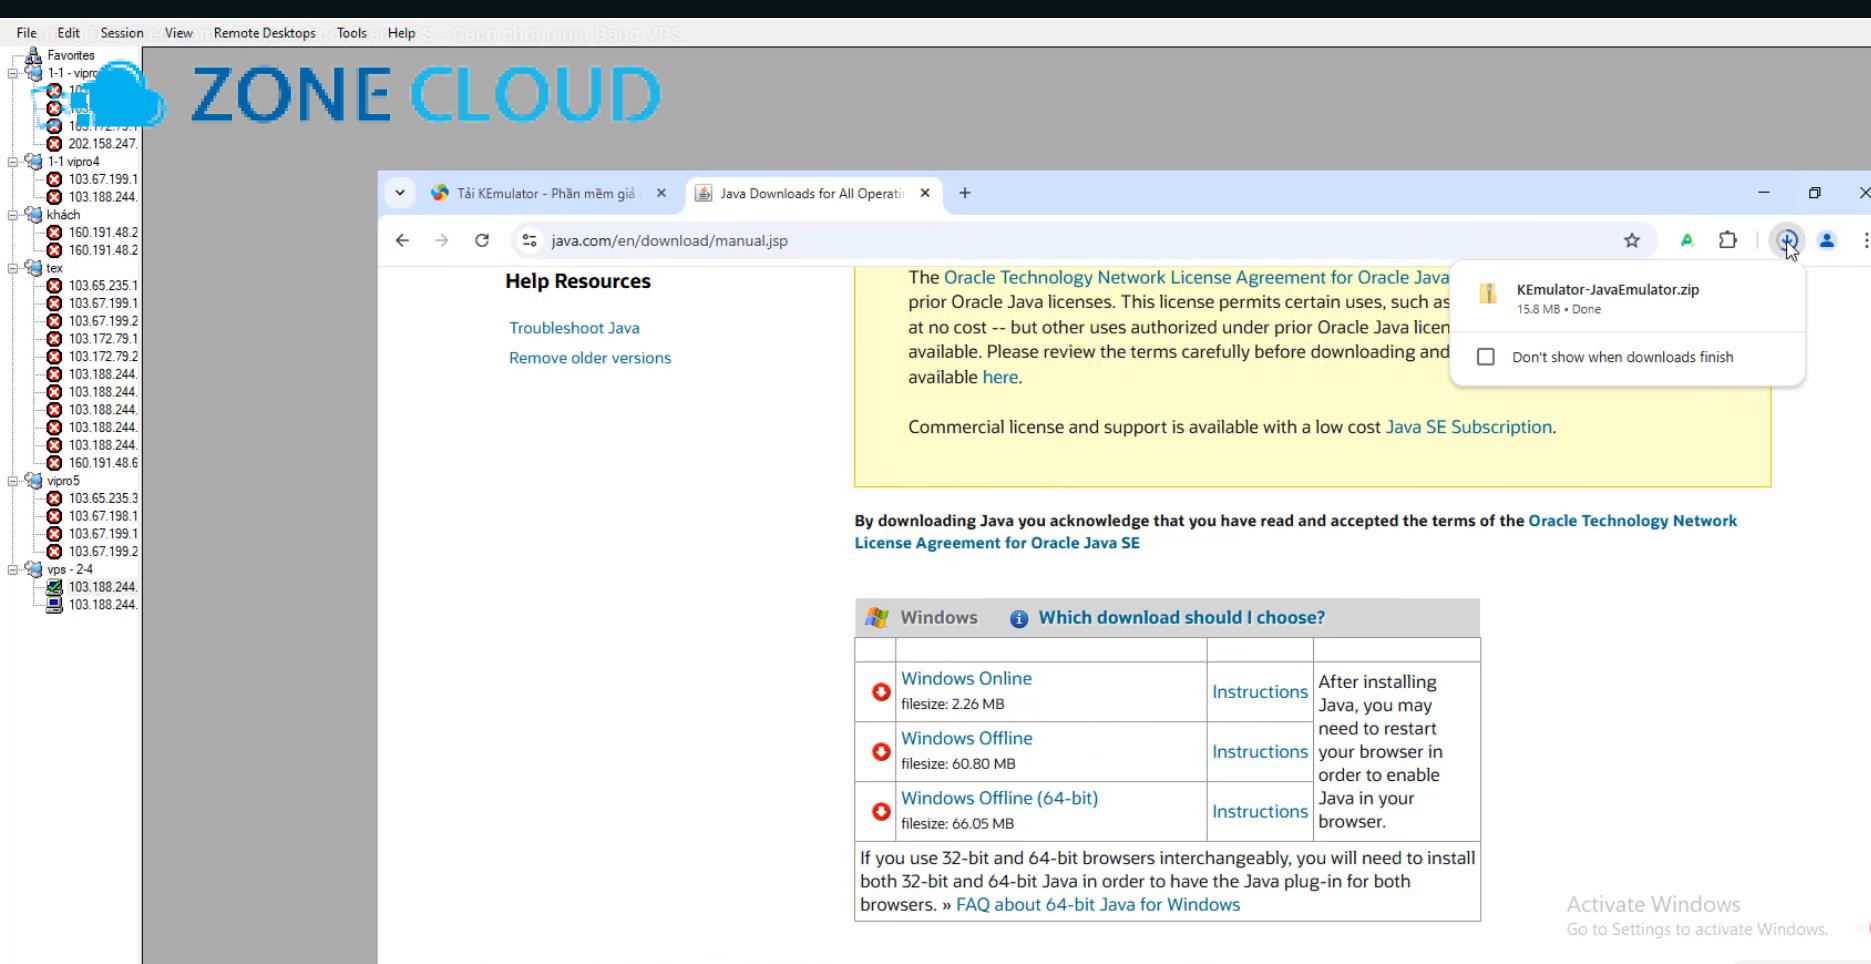Switch to the Tải KEmulator tab

545,193
